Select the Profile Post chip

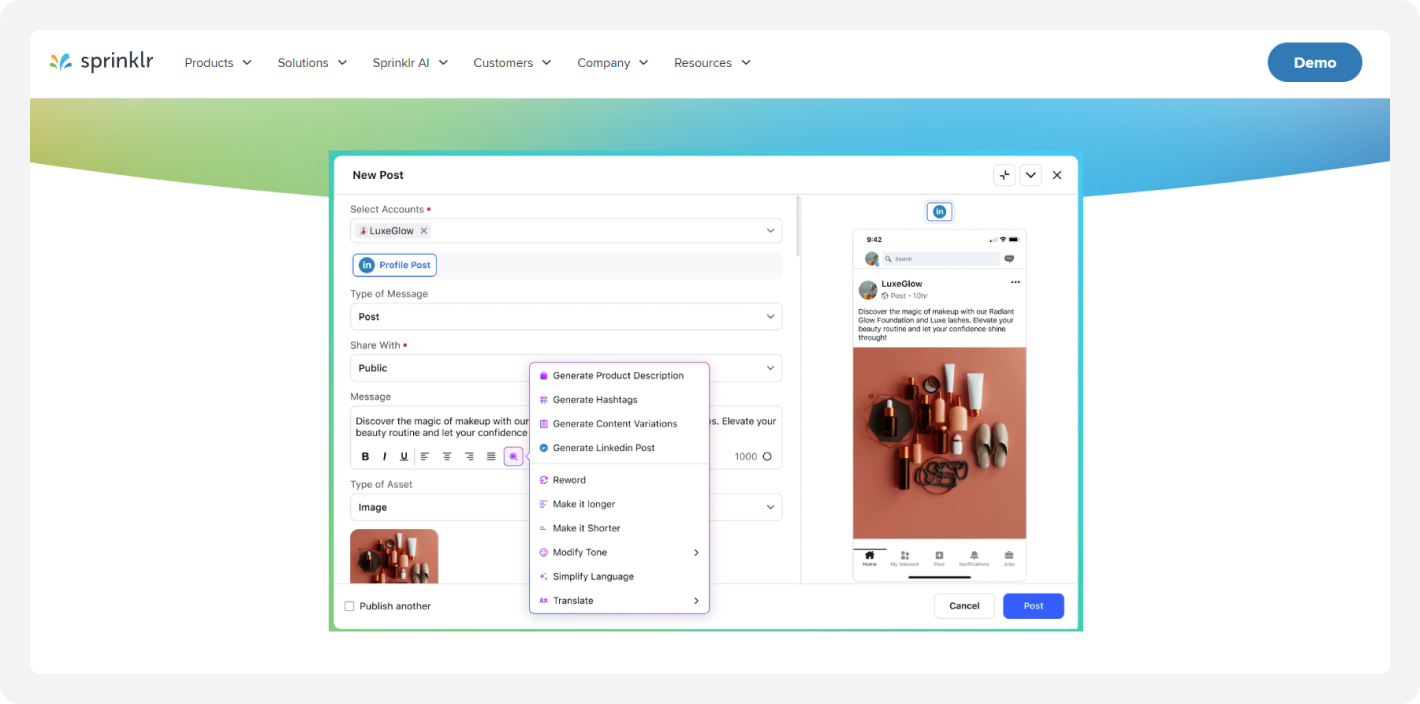pyautogui.click(x=395, y=265)
